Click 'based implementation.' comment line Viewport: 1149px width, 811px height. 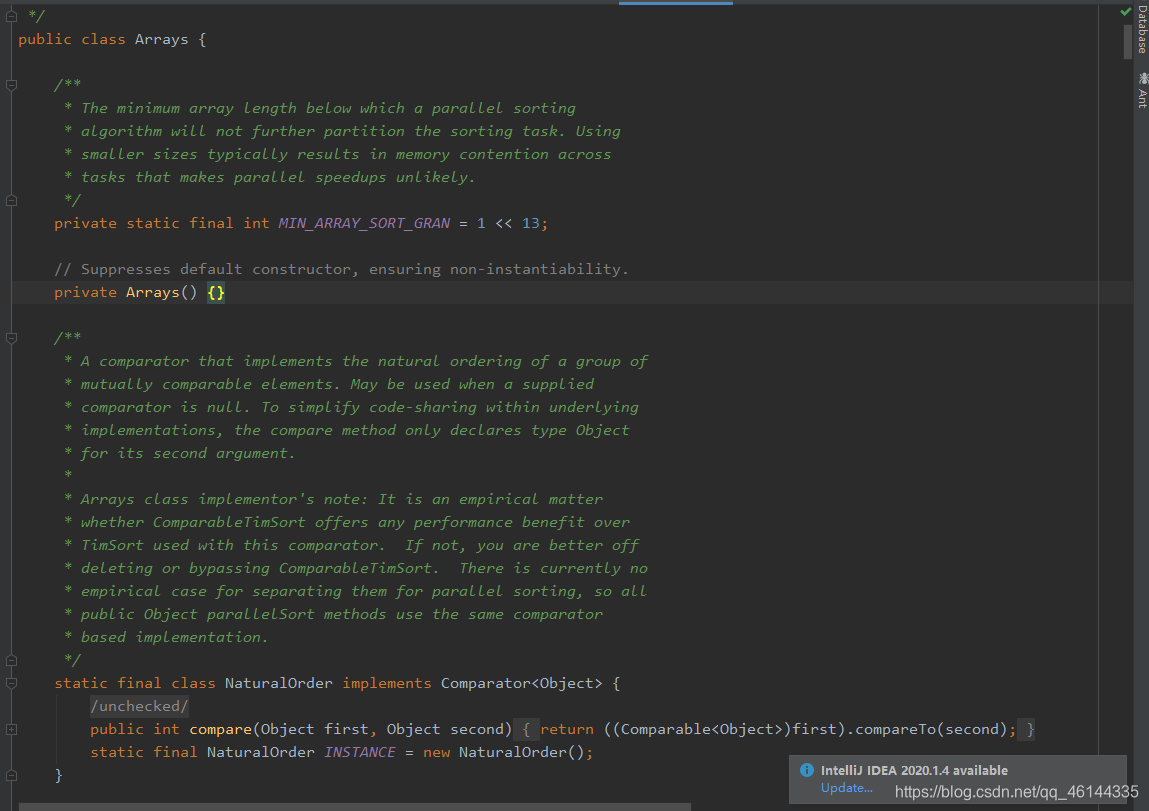coord(174,637)
